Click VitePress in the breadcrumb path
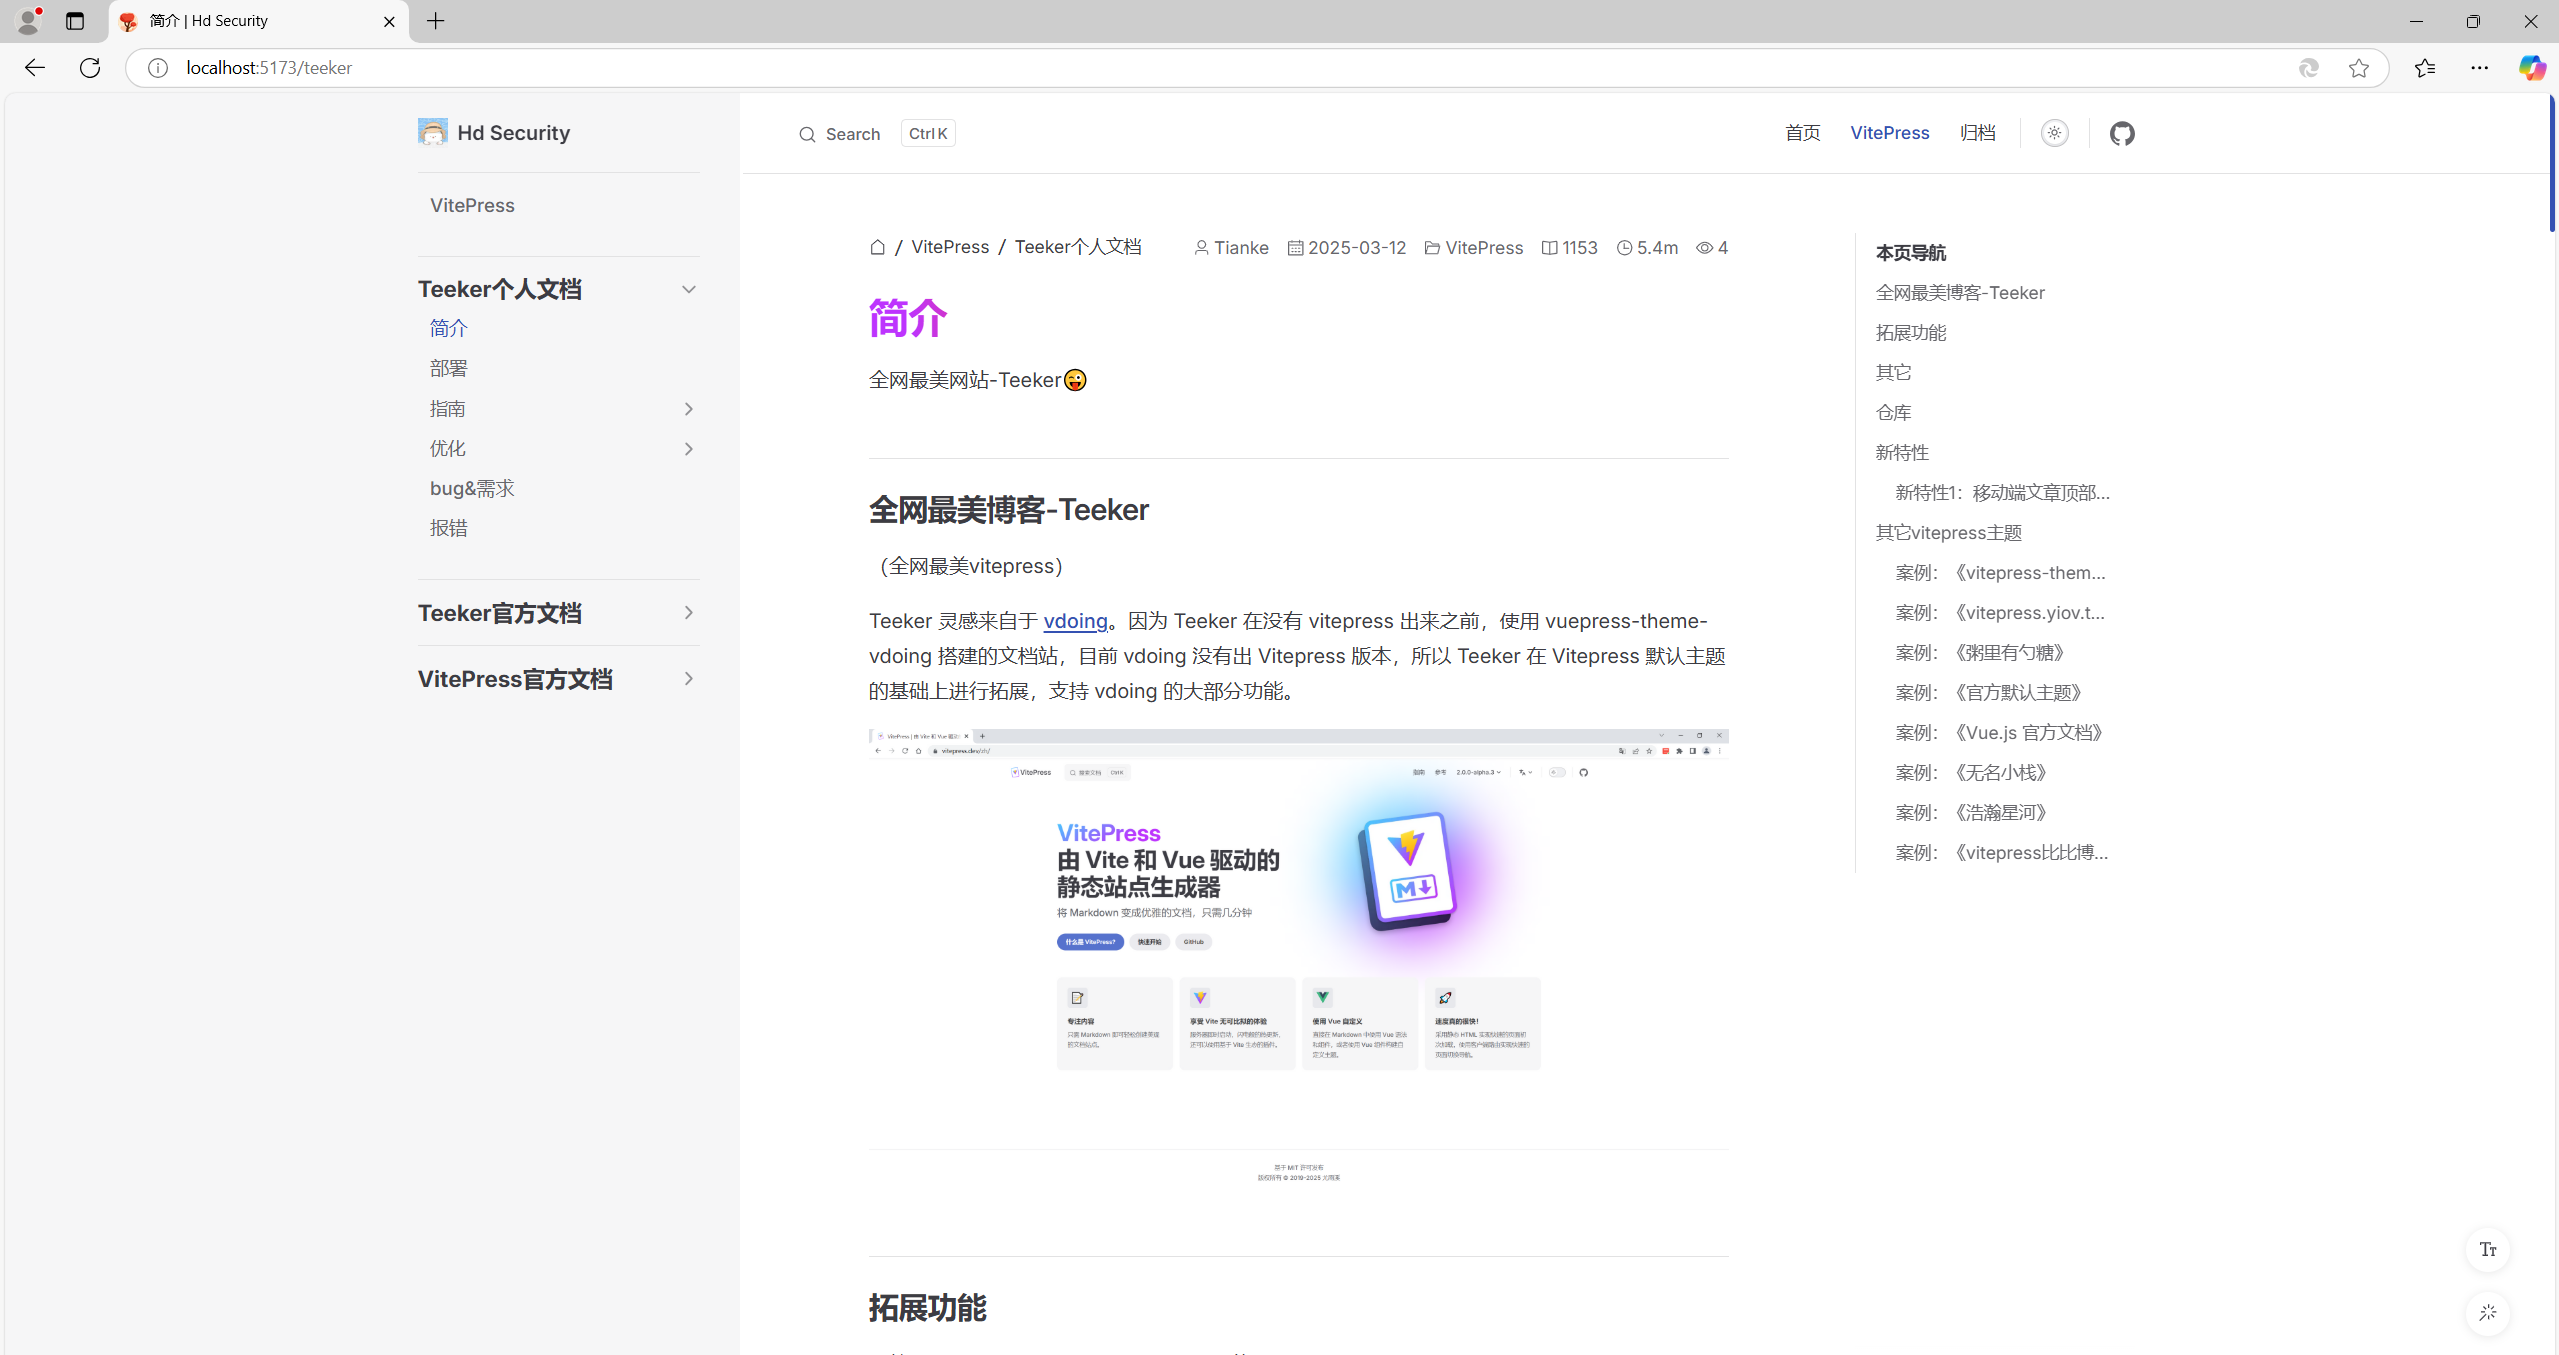The height and width of the screenshot is (1355, 2559). (x=950, y=247)
